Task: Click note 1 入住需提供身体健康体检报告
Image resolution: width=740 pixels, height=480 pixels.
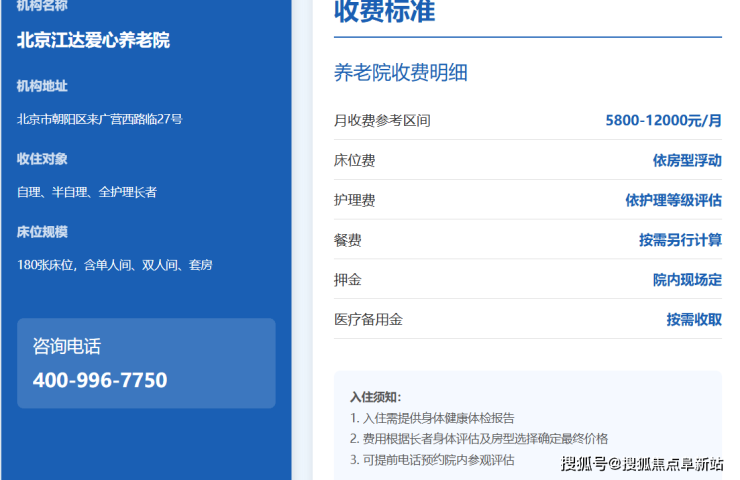Action: point(432,418)
